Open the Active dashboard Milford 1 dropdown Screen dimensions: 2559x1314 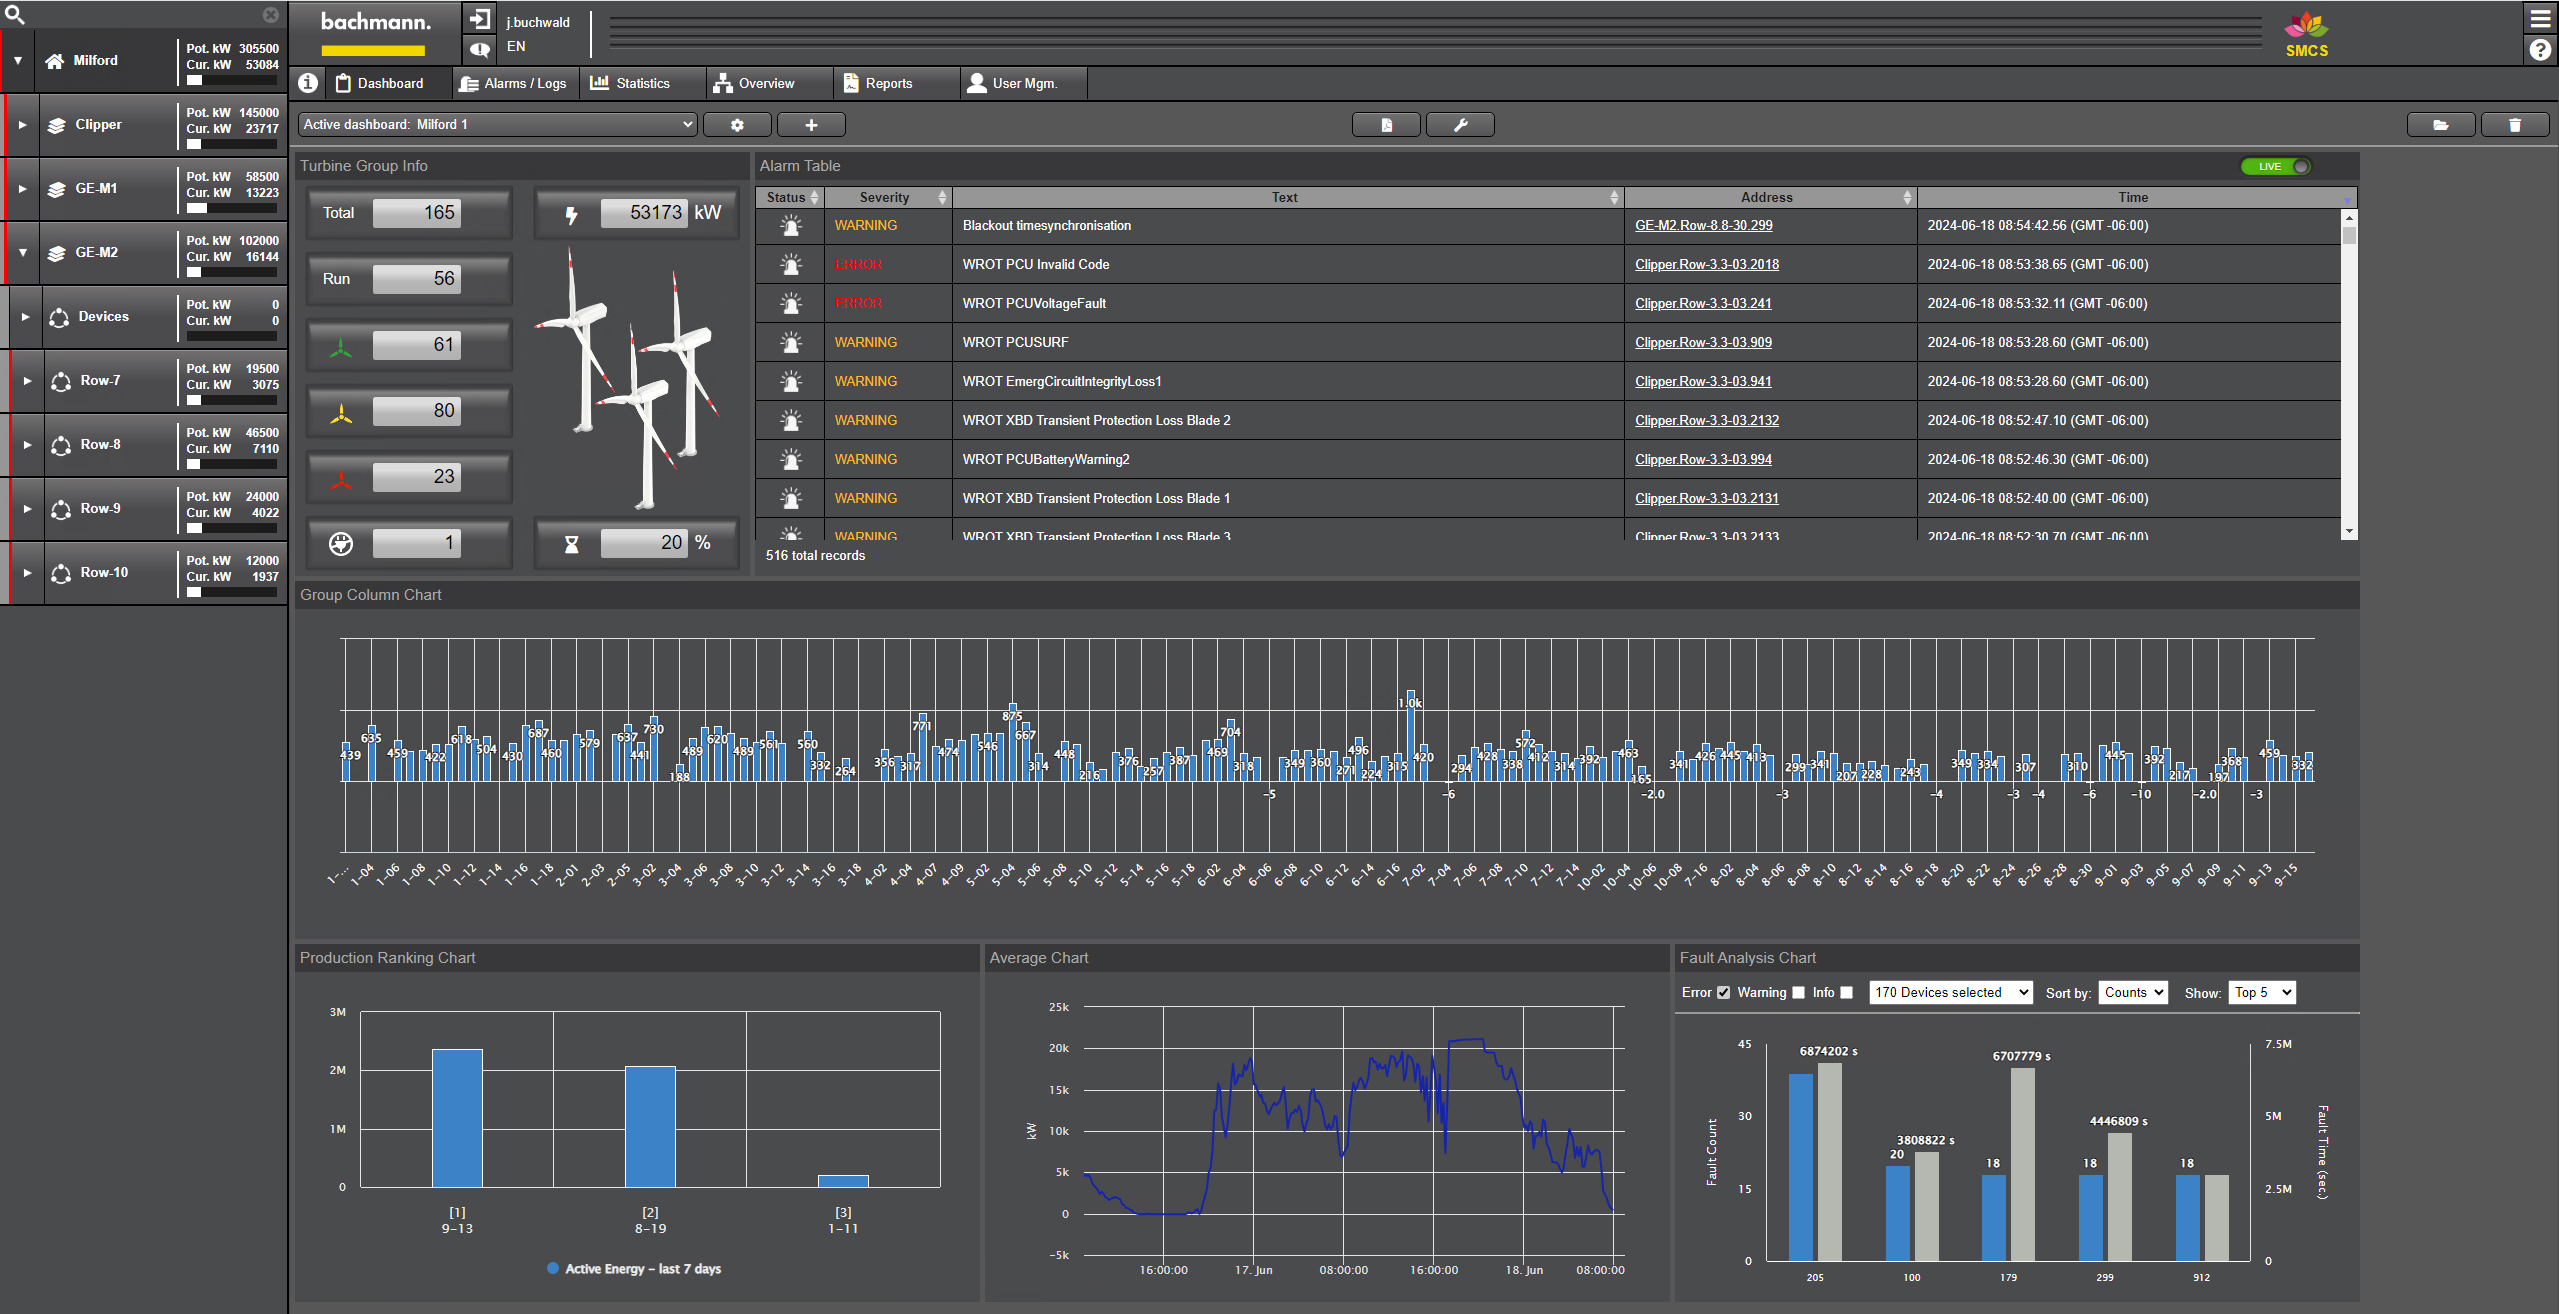coord(498,125)
